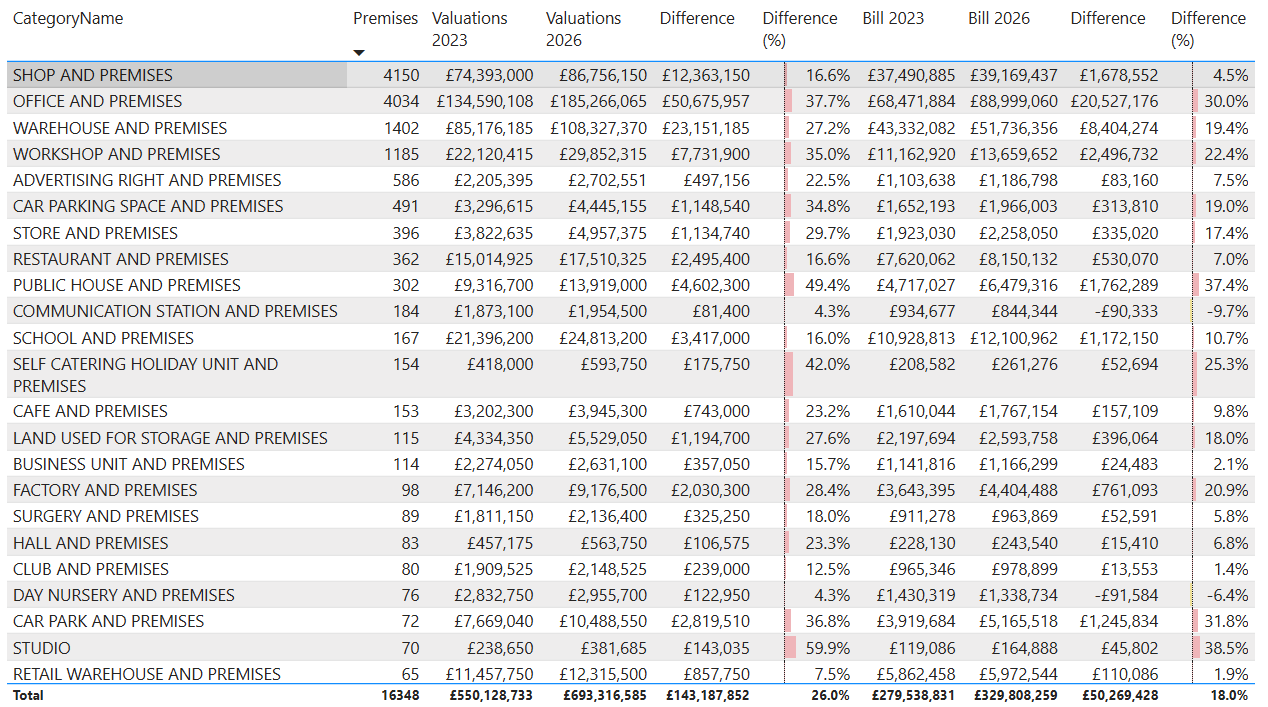Select the CAR PARK AND PREMISES row

click(x=108, y=621)
